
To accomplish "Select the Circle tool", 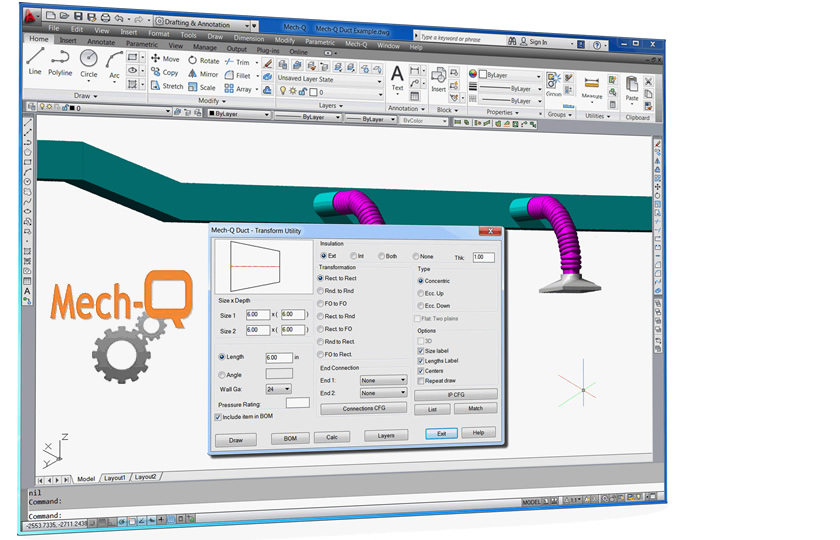I will pyautogui.click(x=88, y=63).
